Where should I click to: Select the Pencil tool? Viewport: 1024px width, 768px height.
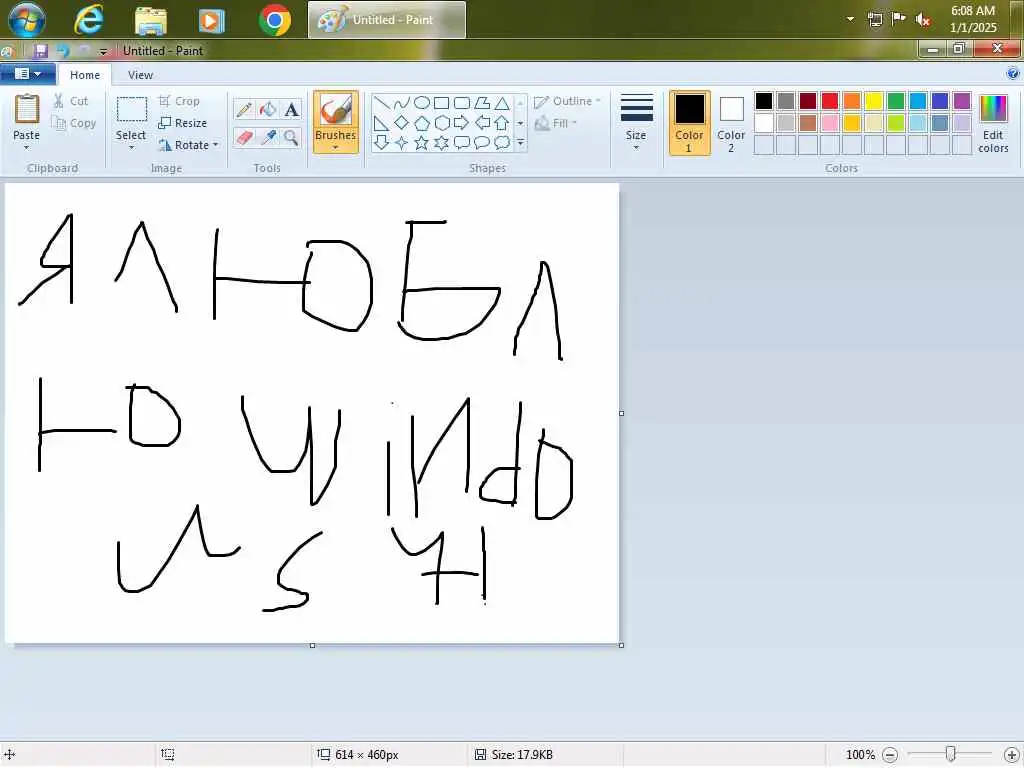tap(244, 109)
